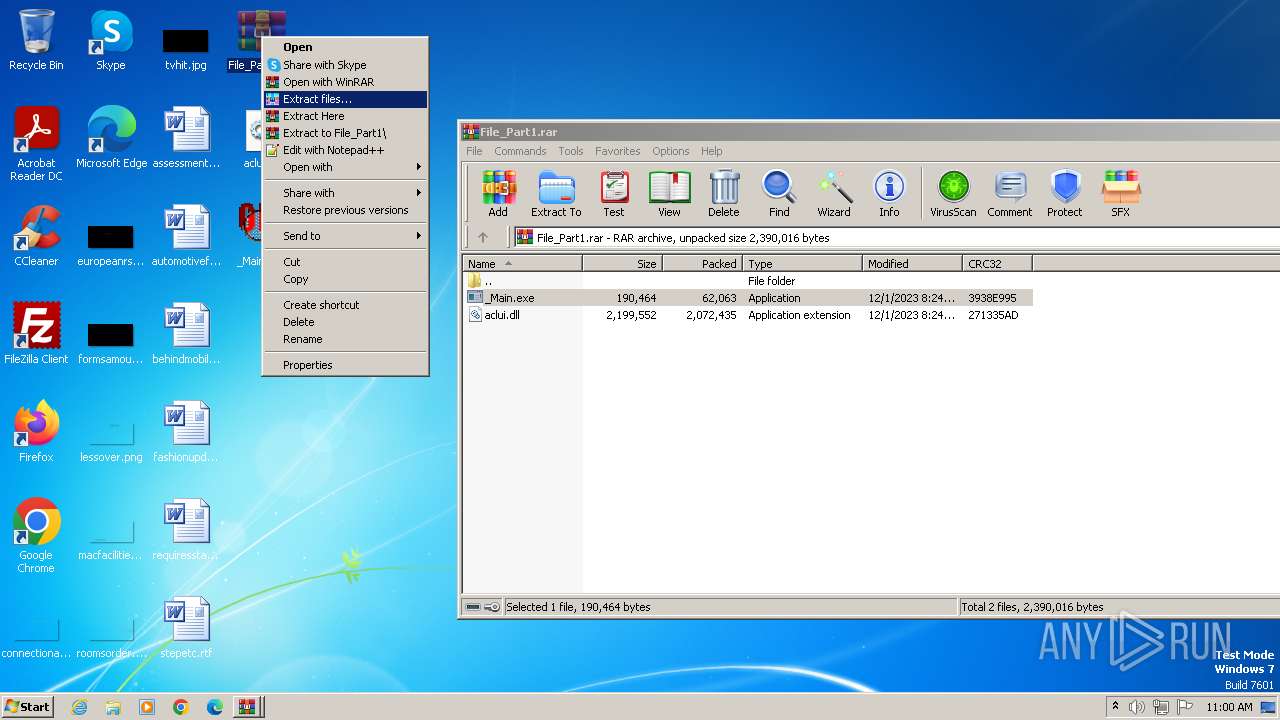The width and height of the screenshot is (1280, 720).
Task: Choose Create shortcut
Action: [x=345, y=305]
